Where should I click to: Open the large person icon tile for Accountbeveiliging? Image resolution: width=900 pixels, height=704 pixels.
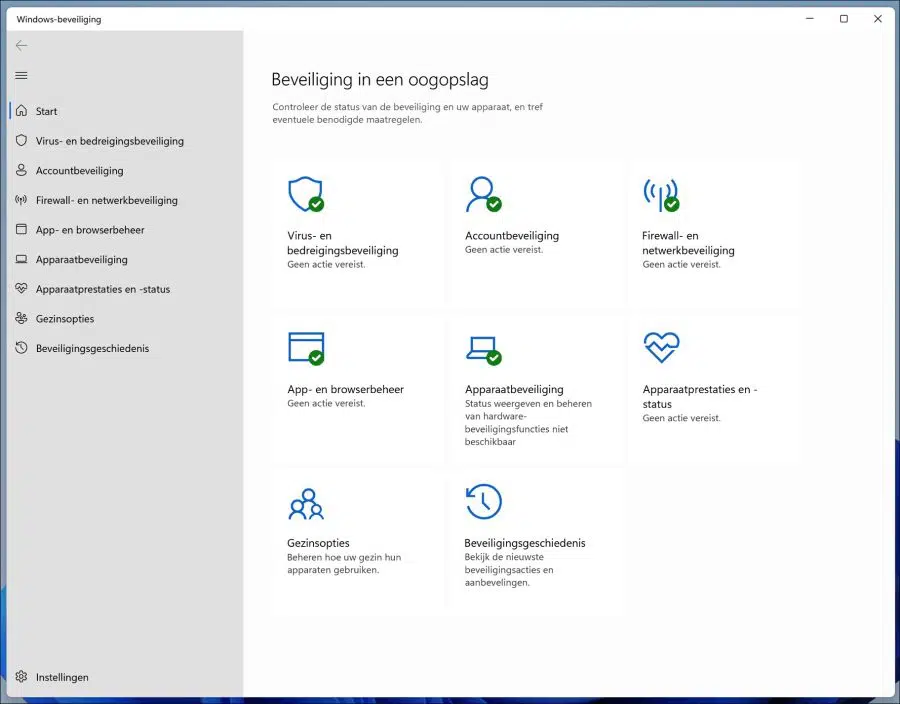point(484,195)
